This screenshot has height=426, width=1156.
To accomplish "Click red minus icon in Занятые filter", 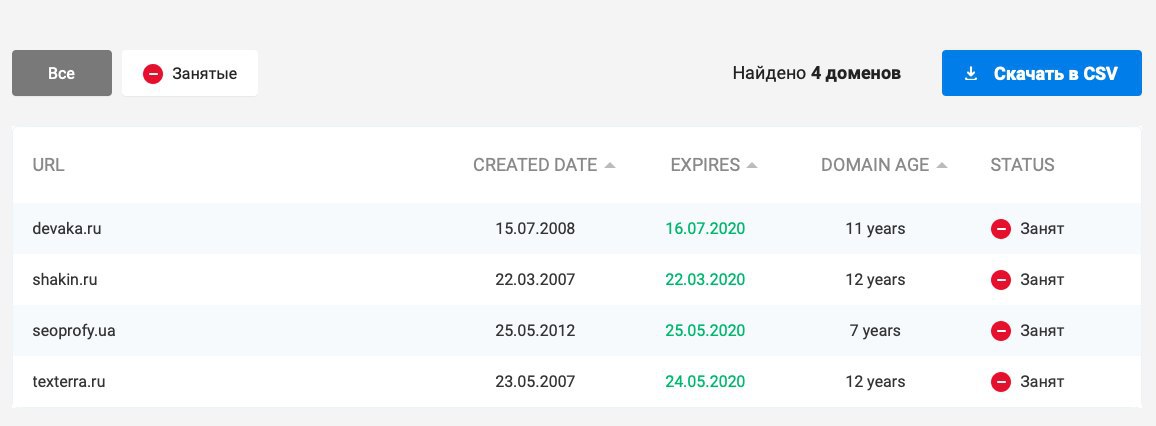I will pyautogui.click(x=153, y=74).
